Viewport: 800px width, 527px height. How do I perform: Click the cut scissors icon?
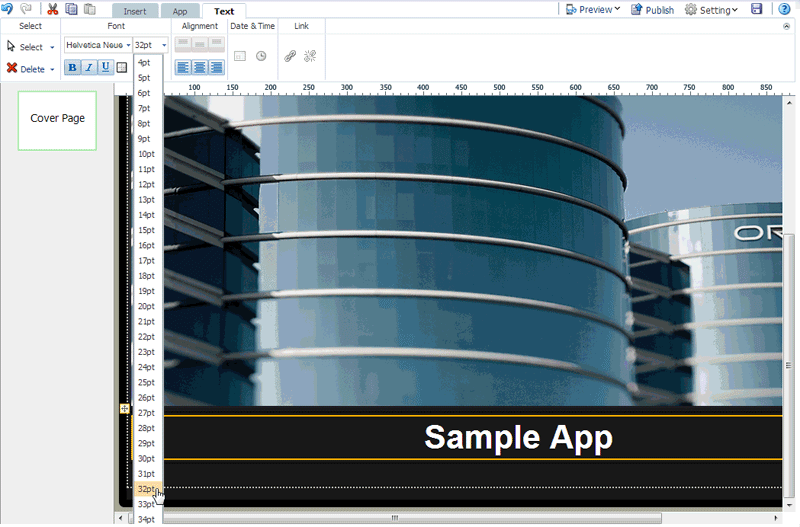[52, 9]
